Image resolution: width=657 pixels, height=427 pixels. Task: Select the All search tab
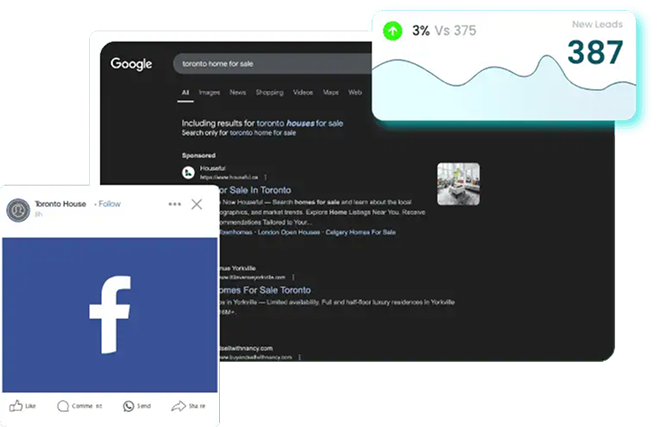[185, 93]
